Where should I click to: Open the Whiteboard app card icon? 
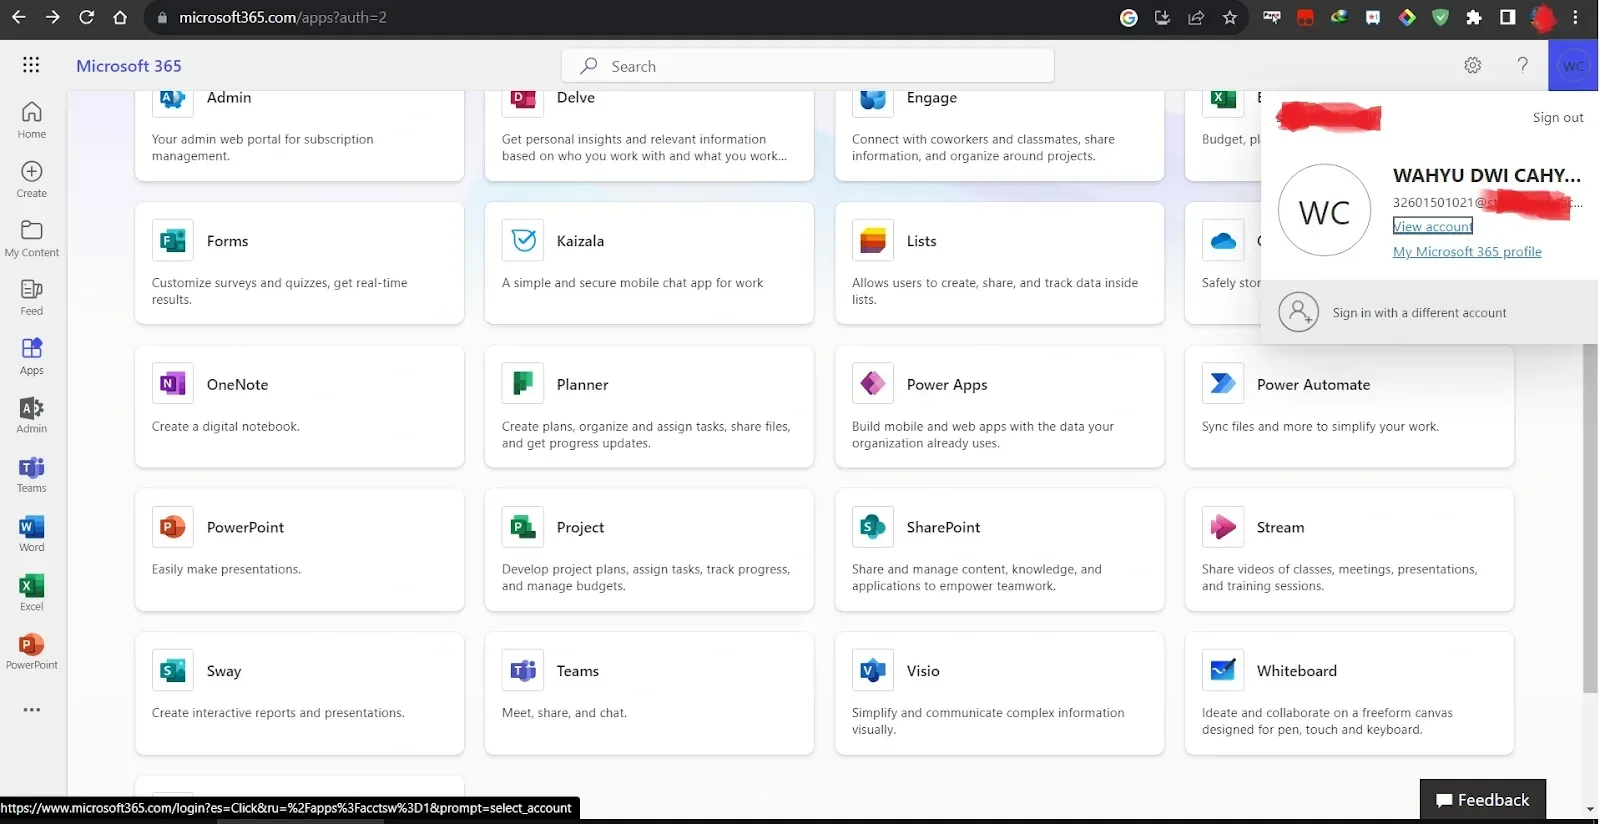[x=1223, y=671]
